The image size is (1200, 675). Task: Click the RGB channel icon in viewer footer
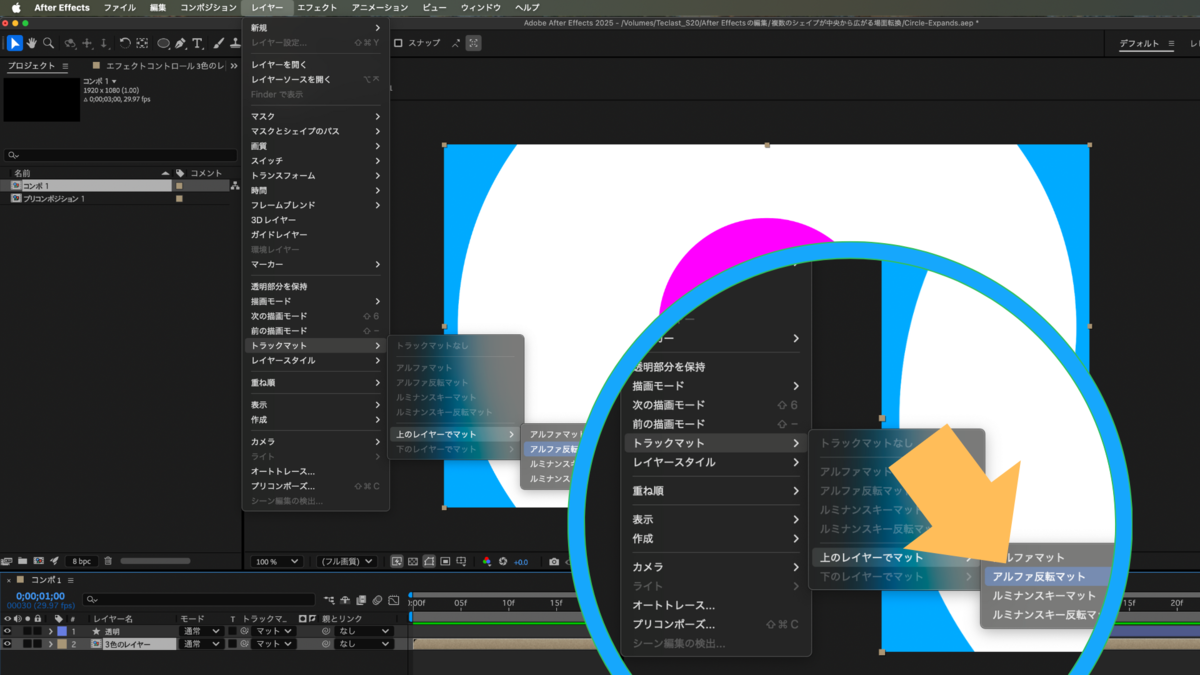tap(487, 562)
